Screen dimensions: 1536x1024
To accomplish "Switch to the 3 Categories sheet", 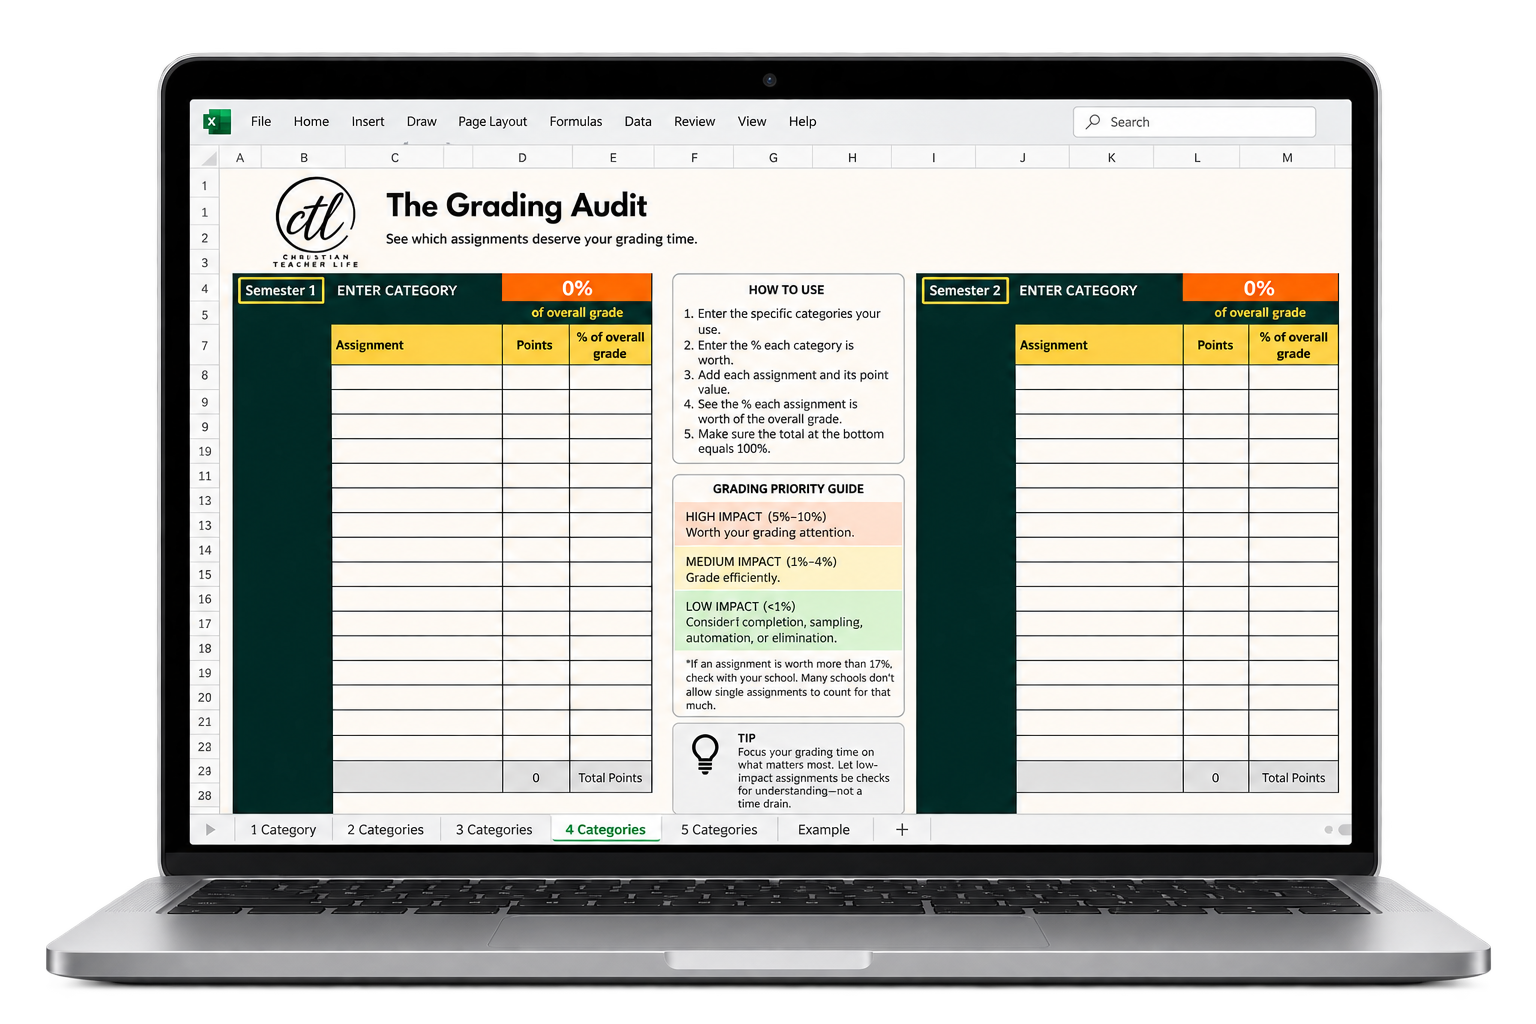I will point(494,830).
